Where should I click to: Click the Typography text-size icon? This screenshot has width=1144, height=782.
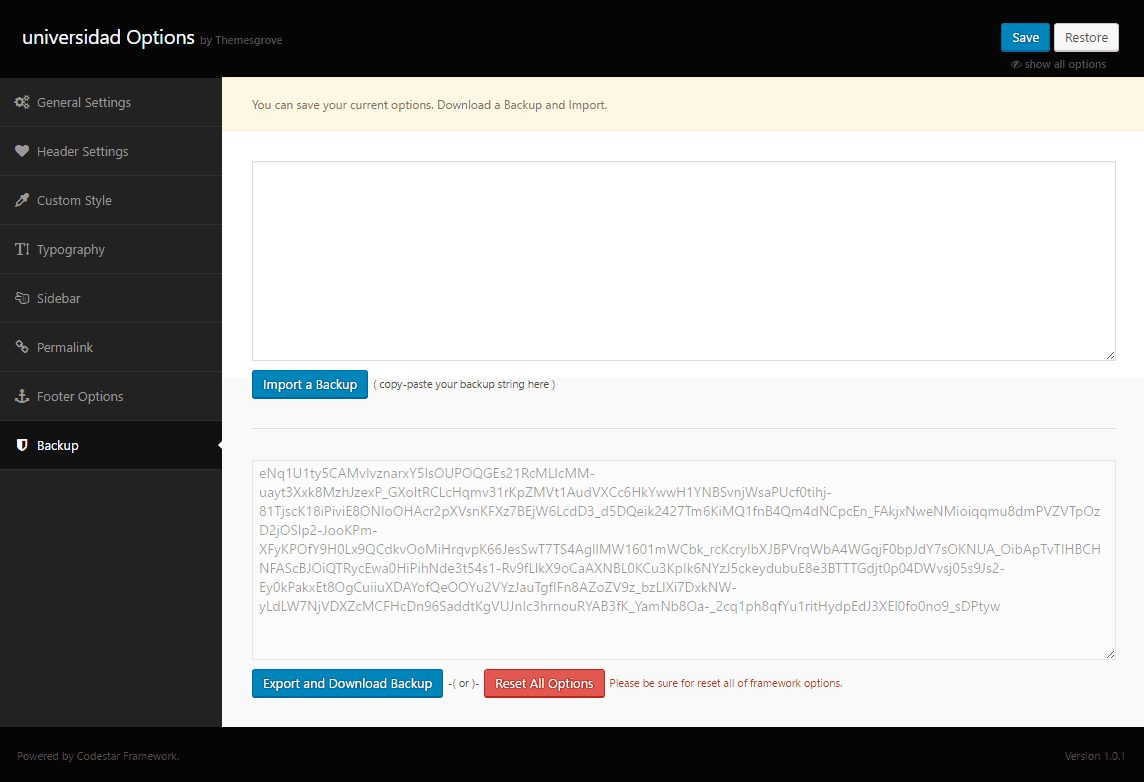tap(22, 250)
